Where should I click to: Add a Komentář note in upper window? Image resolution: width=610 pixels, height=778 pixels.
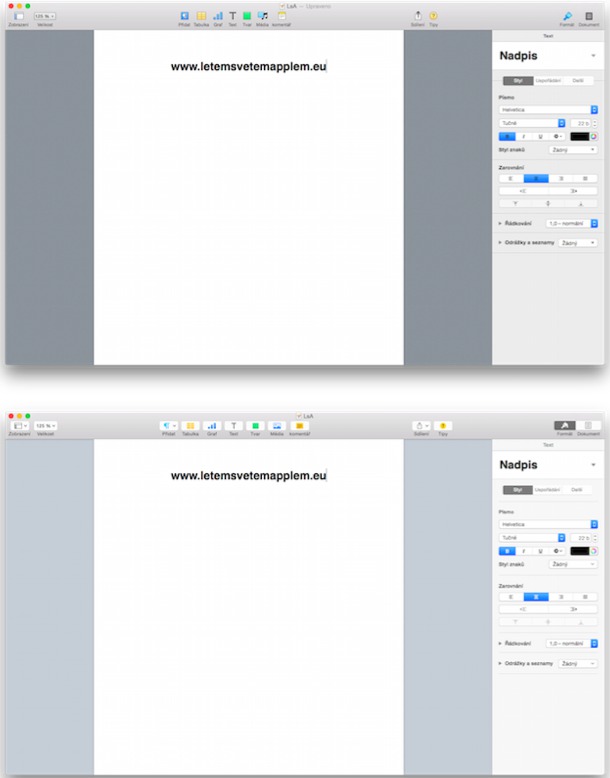[281, 16]
